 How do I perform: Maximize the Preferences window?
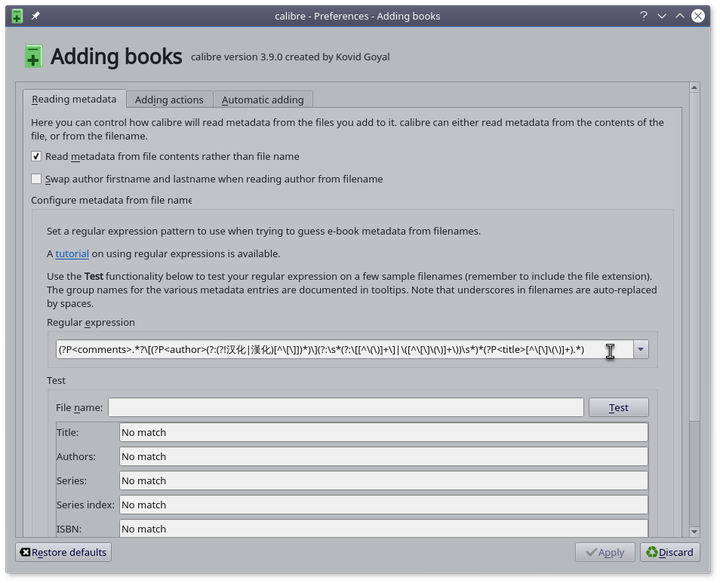pyautogui.click(x=680, y=16)
